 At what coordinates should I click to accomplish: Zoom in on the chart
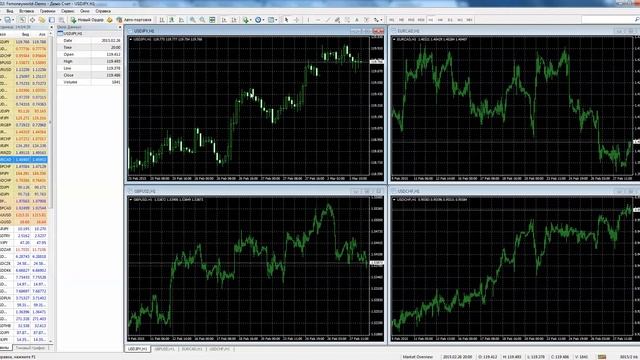pos(192,20)
